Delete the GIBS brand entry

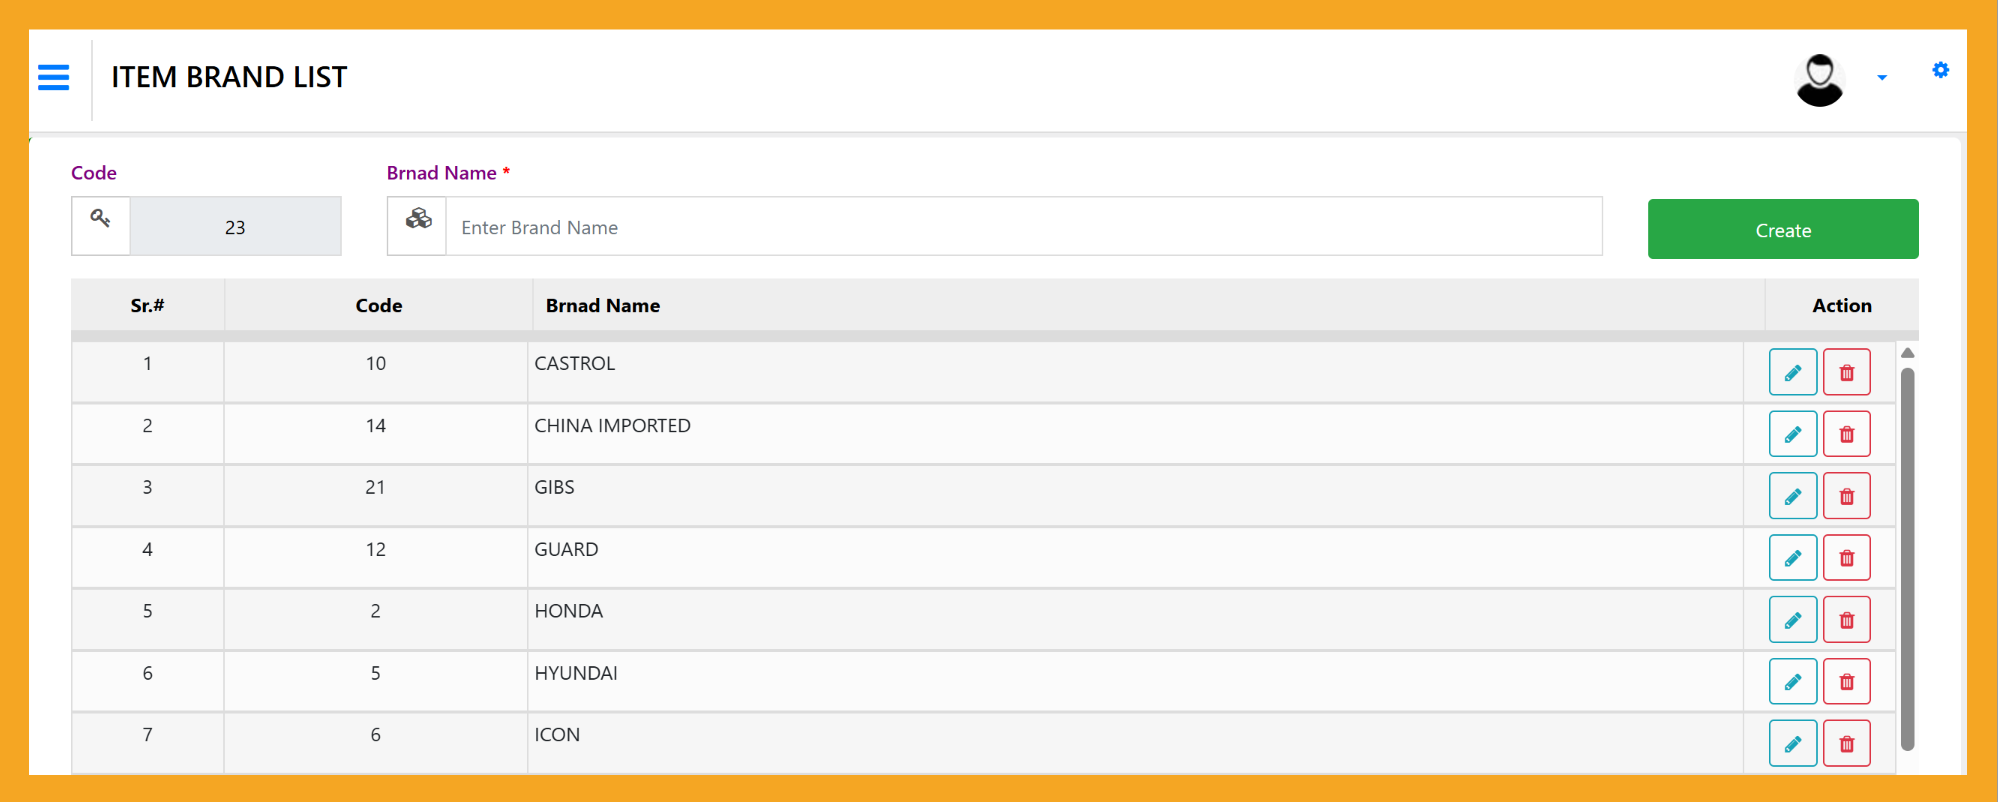(1846, 497)
